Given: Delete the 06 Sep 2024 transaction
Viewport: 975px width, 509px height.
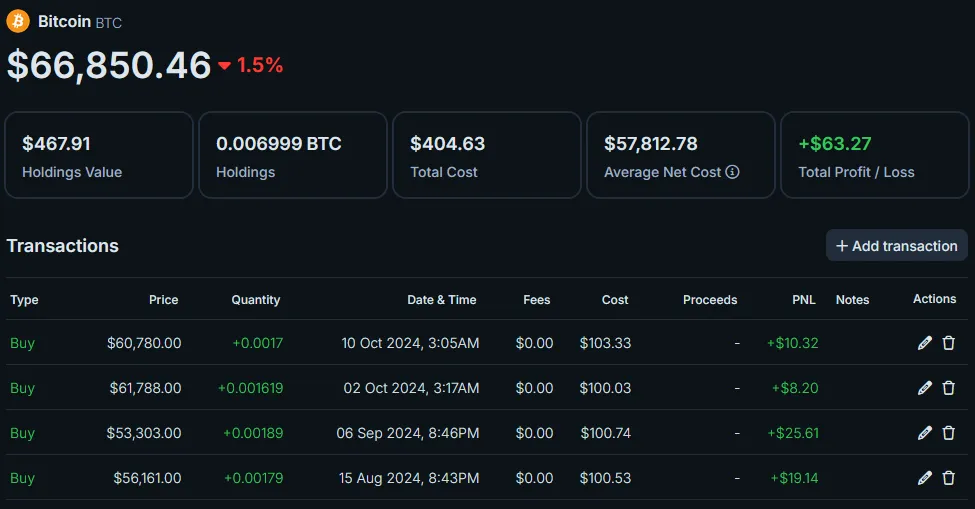Looking at the screenshot, I should [948, 433].
